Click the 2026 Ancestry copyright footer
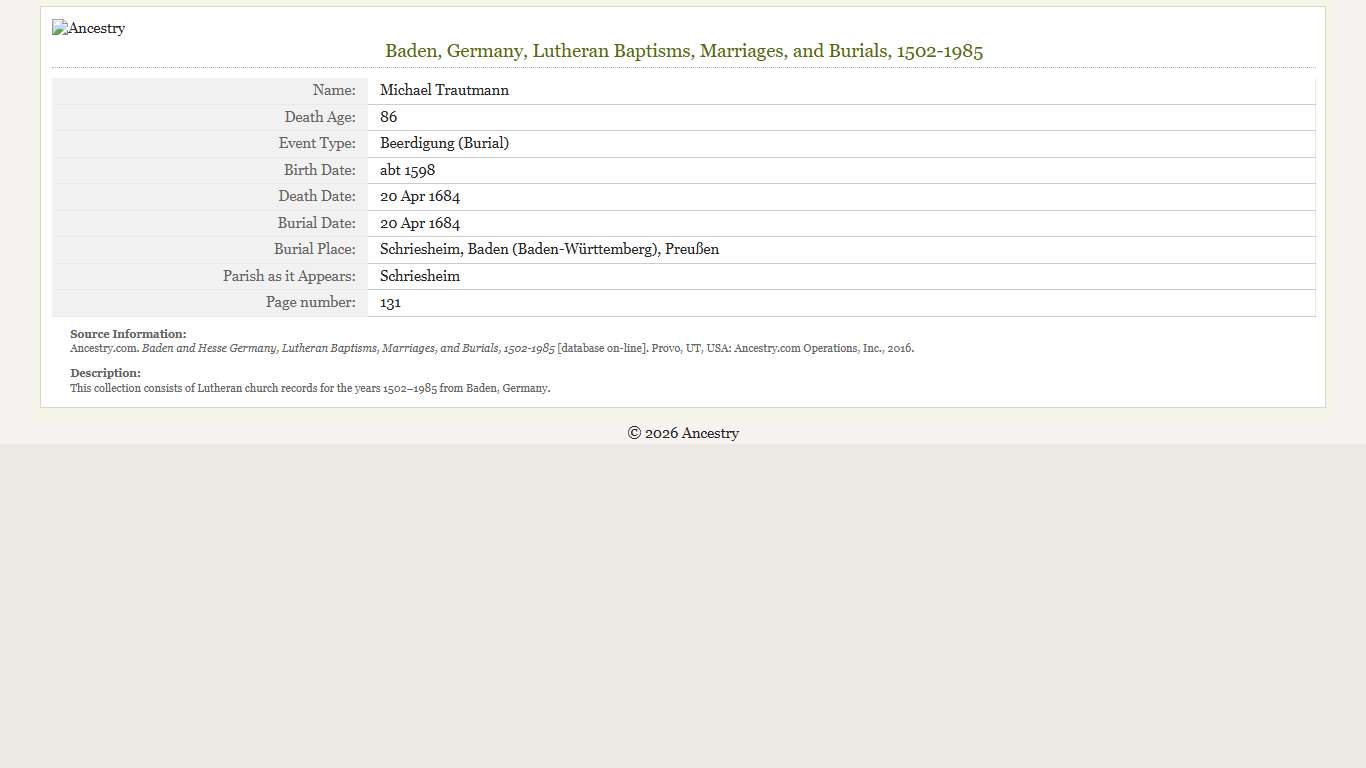 point(683,433)
